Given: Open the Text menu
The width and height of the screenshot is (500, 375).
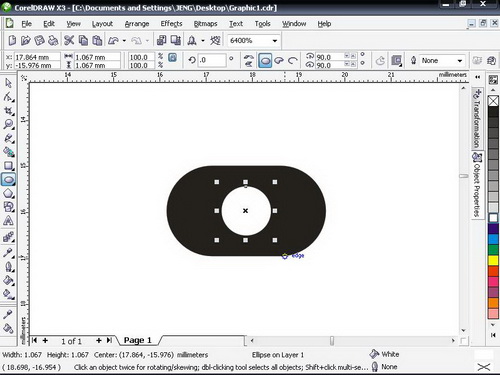Looking at the screenshot, I should click(x=236, y=24).
